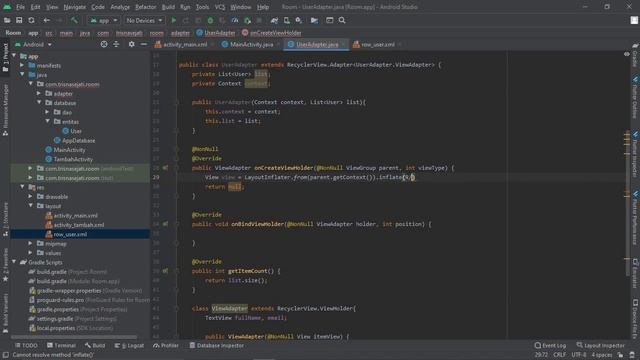This screenshot has height=360, width=640.
Task: Open the AVD Manager device icon
Action: pos(287,20)
